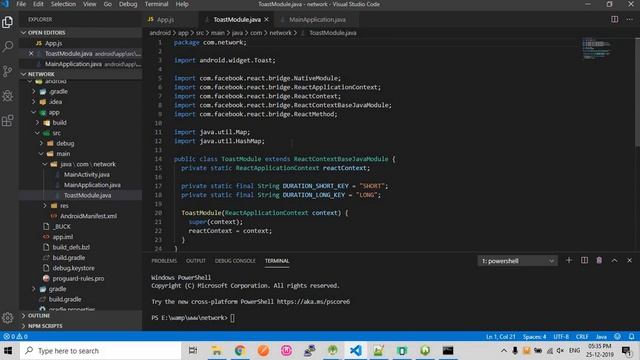Expand the build folder
Viewport: 640px width, 360px height.
[x=38, y=122]
